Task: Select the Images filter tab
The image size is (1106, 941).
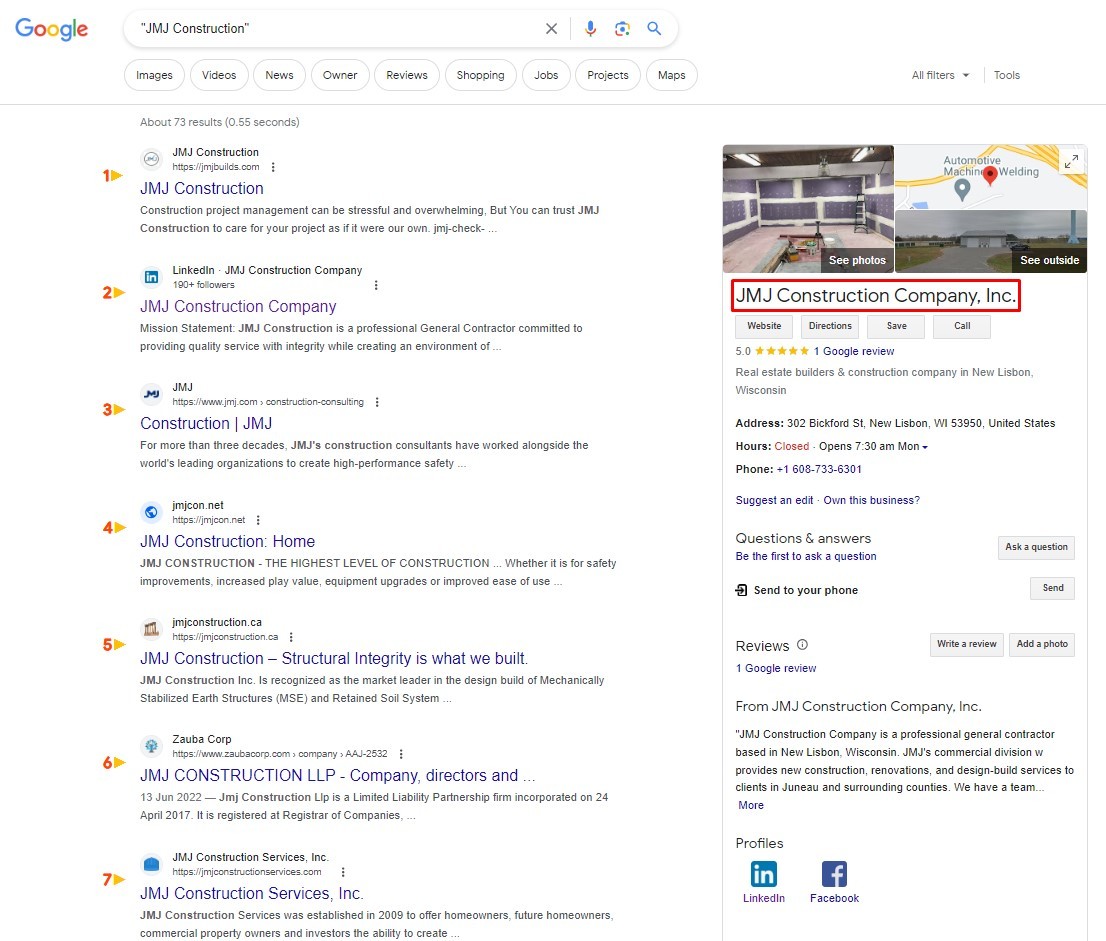Action: tap(154, 75)
